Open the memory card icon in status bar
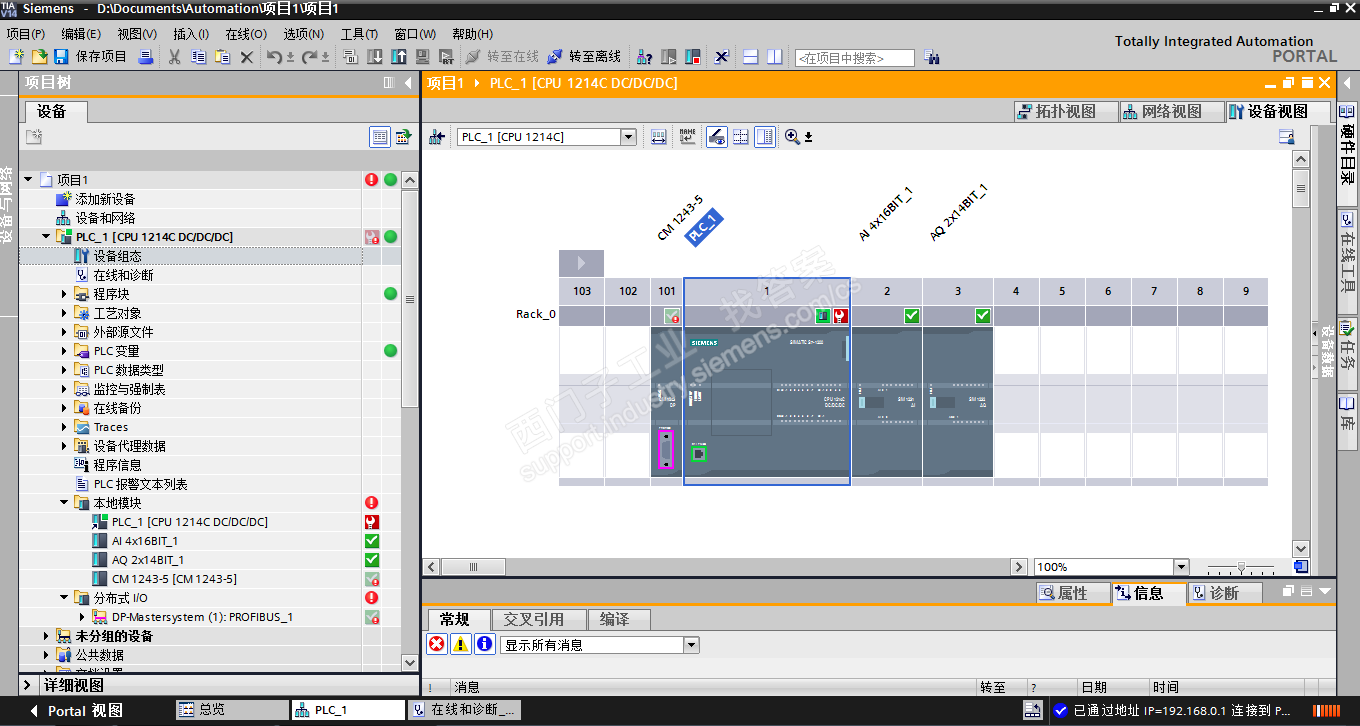 [1033, 710]
